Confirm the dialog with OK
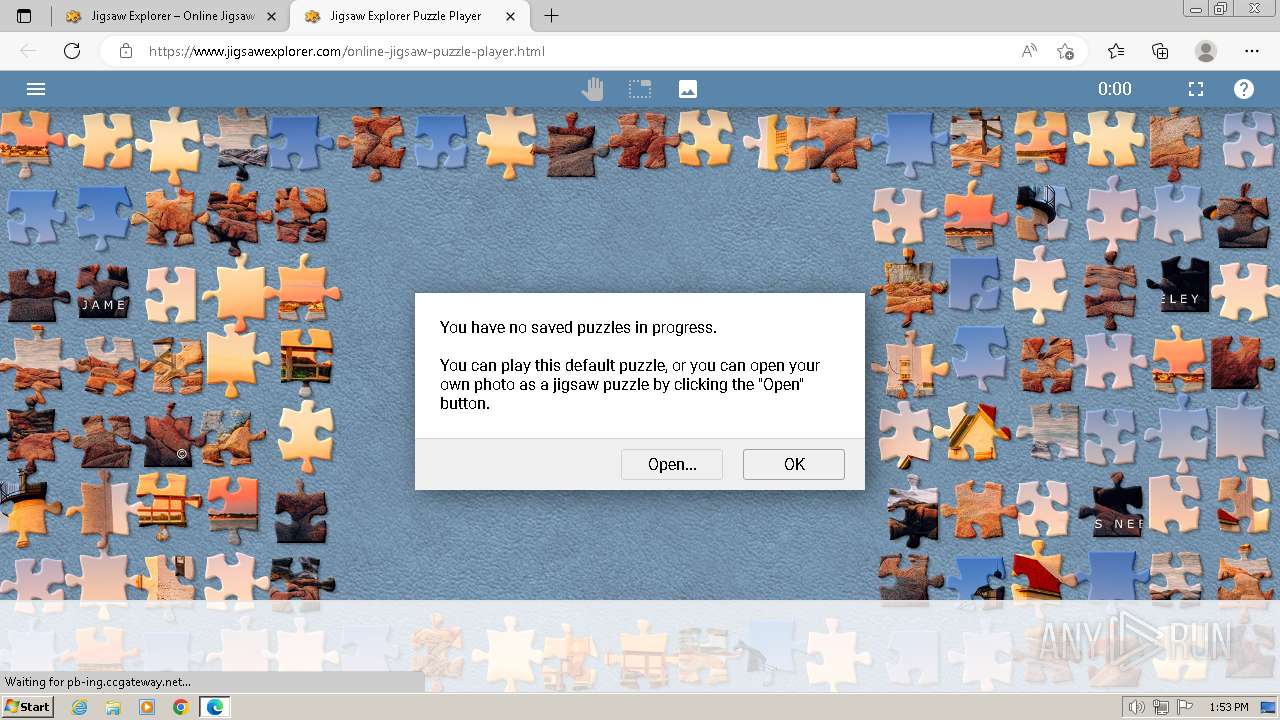This screenshot has width=1280, height=720. [x=794, y=464]
